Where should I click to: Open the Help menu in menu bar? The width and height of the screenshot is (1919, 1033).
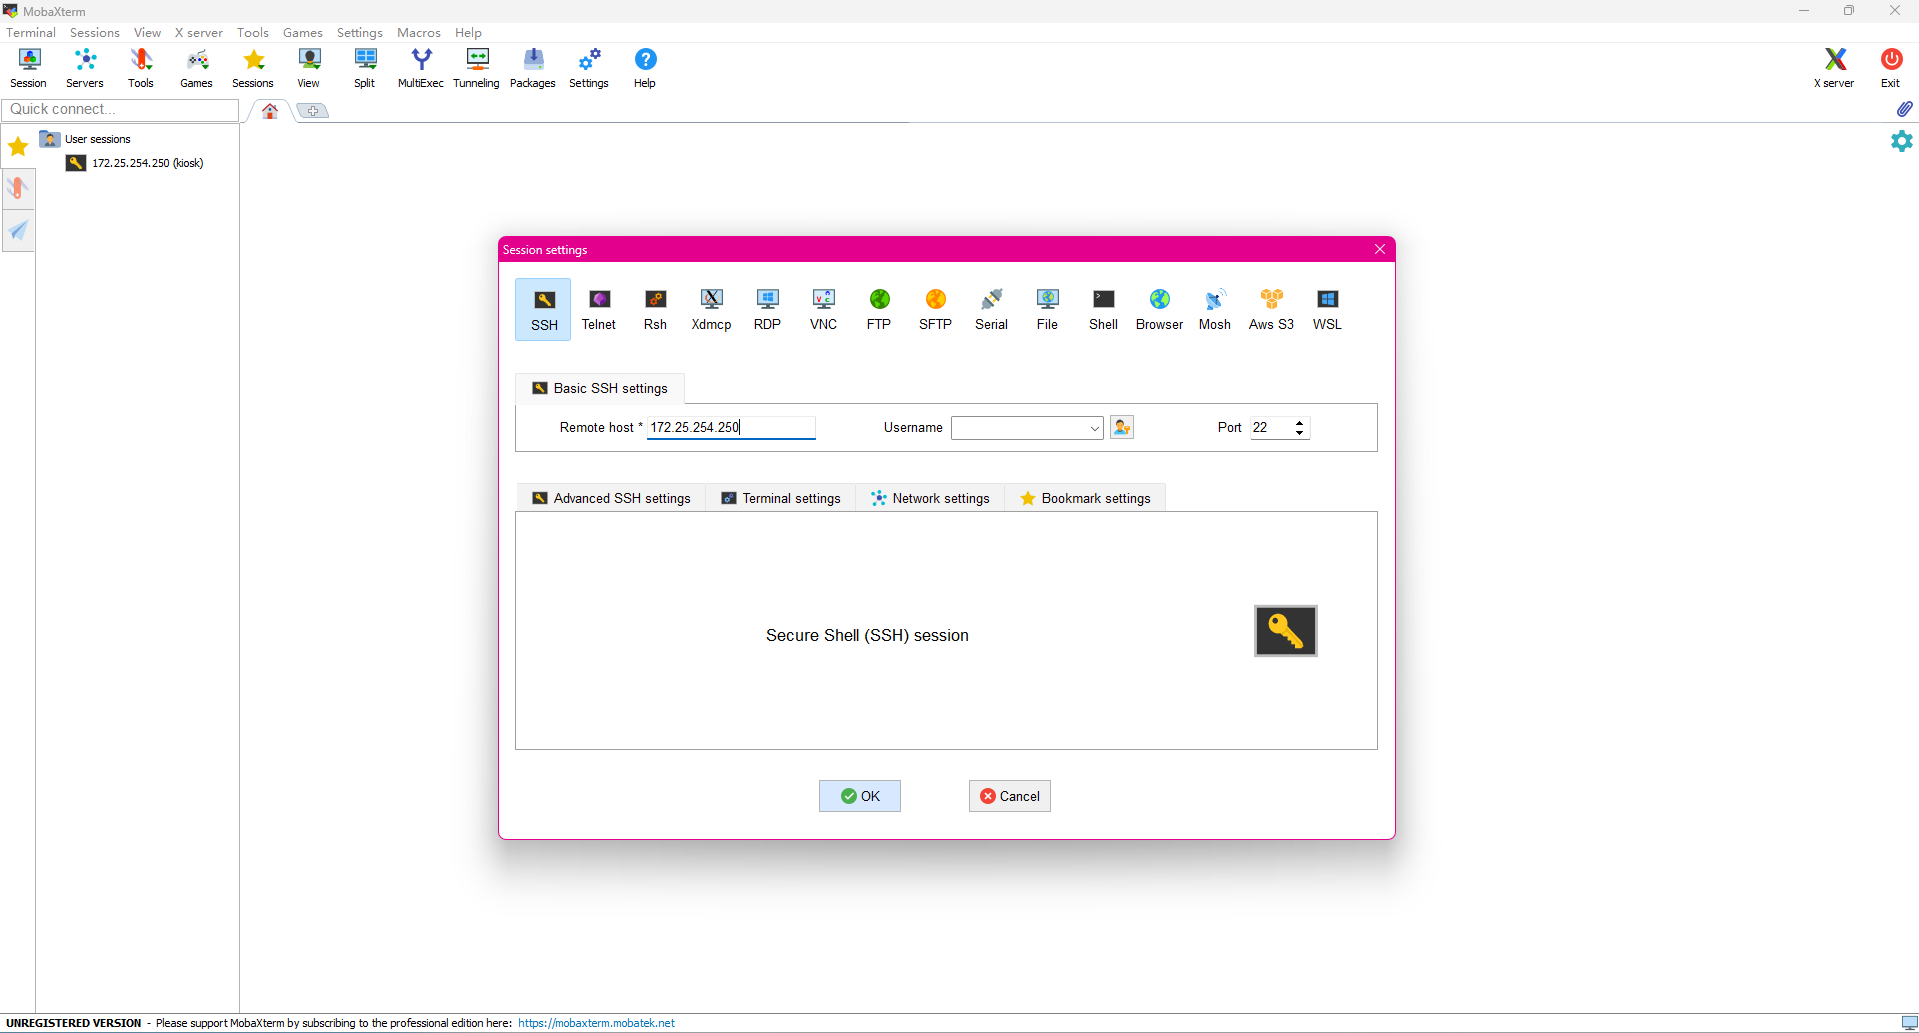[x=468, y=33]
